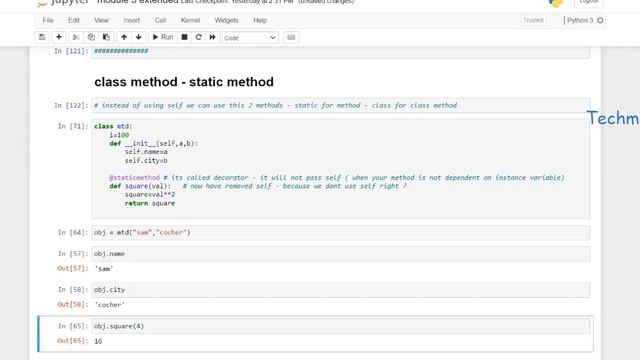Click the def square(val) line

[258, 186]
